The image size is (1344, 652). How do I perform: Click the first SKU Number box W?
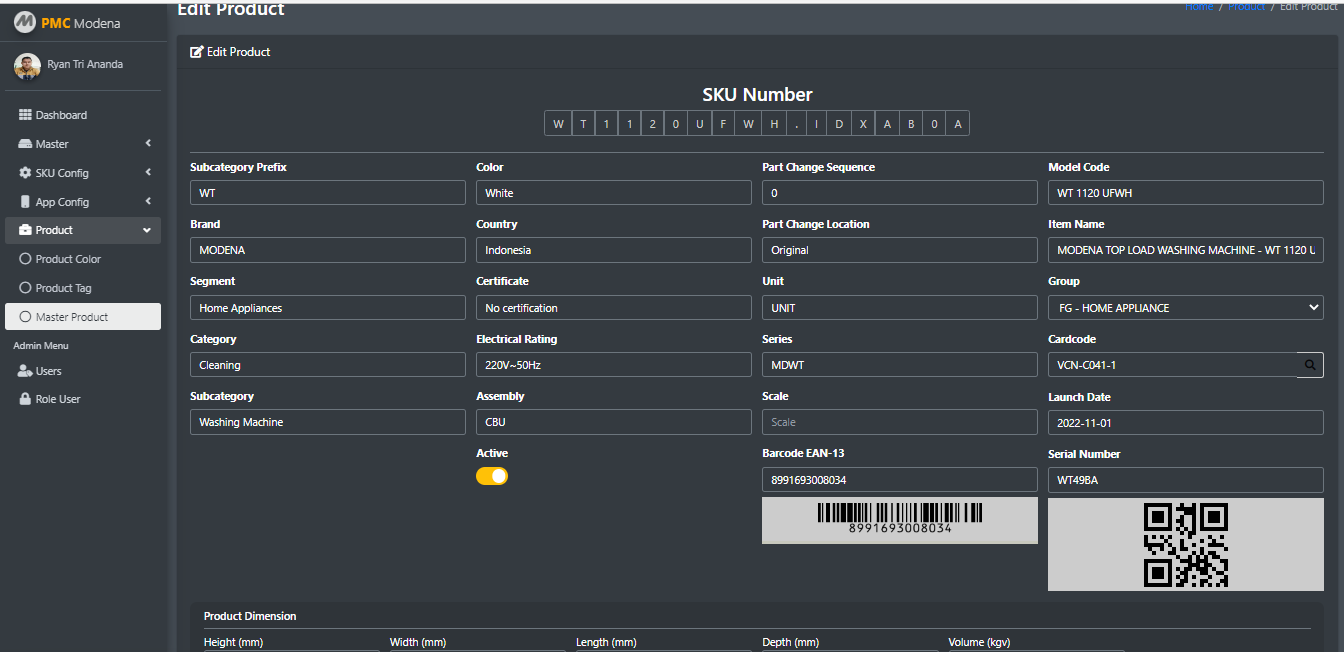coord(558,124)
